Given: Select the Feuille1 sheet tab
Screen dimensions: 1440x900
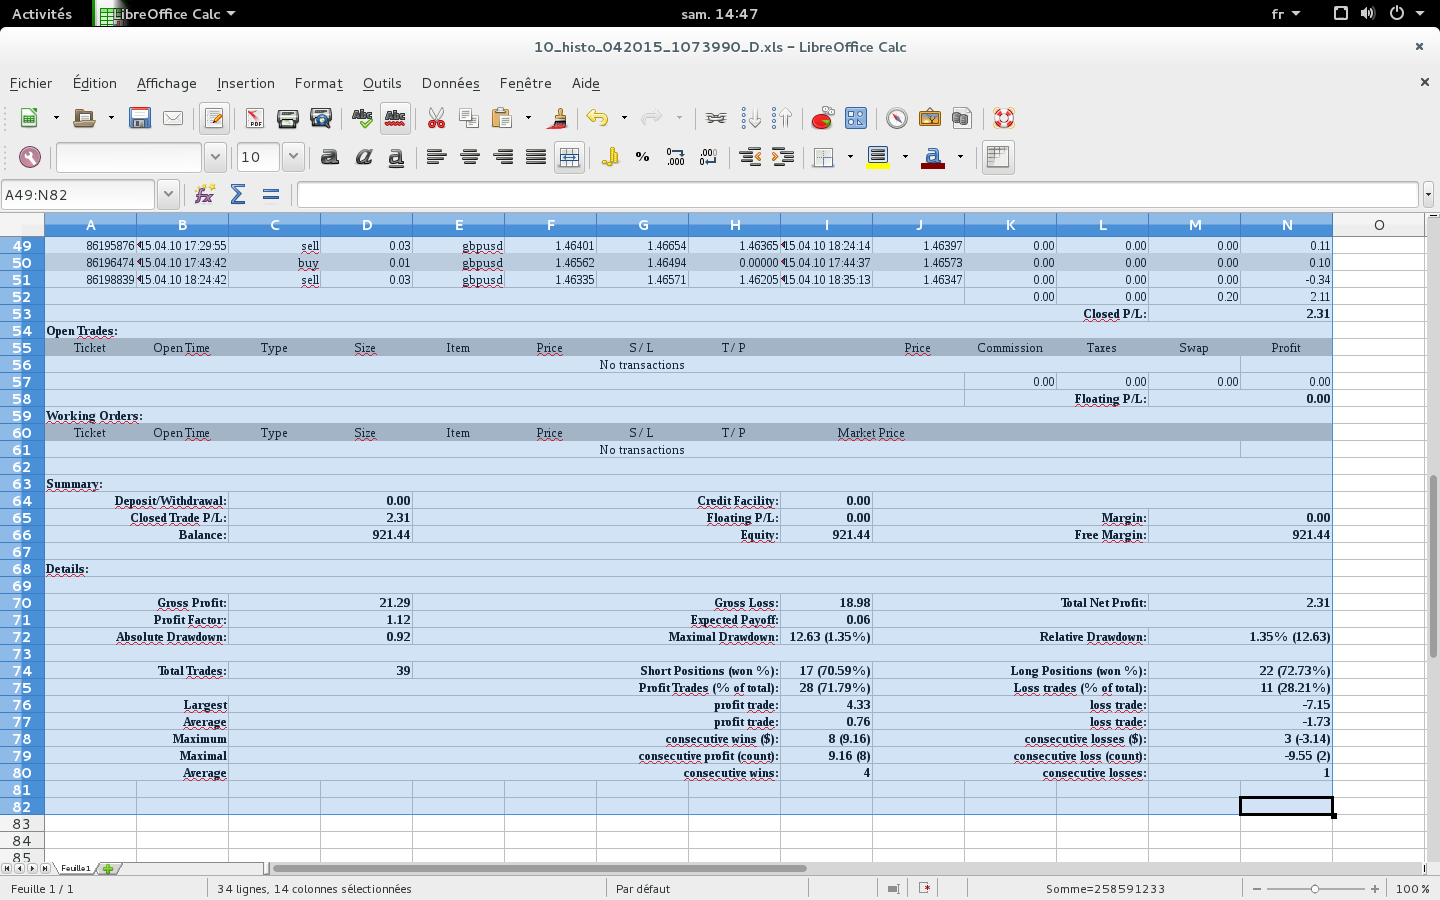Looking at the screenshot, I should pyautogui.click(x=75, y=868).
